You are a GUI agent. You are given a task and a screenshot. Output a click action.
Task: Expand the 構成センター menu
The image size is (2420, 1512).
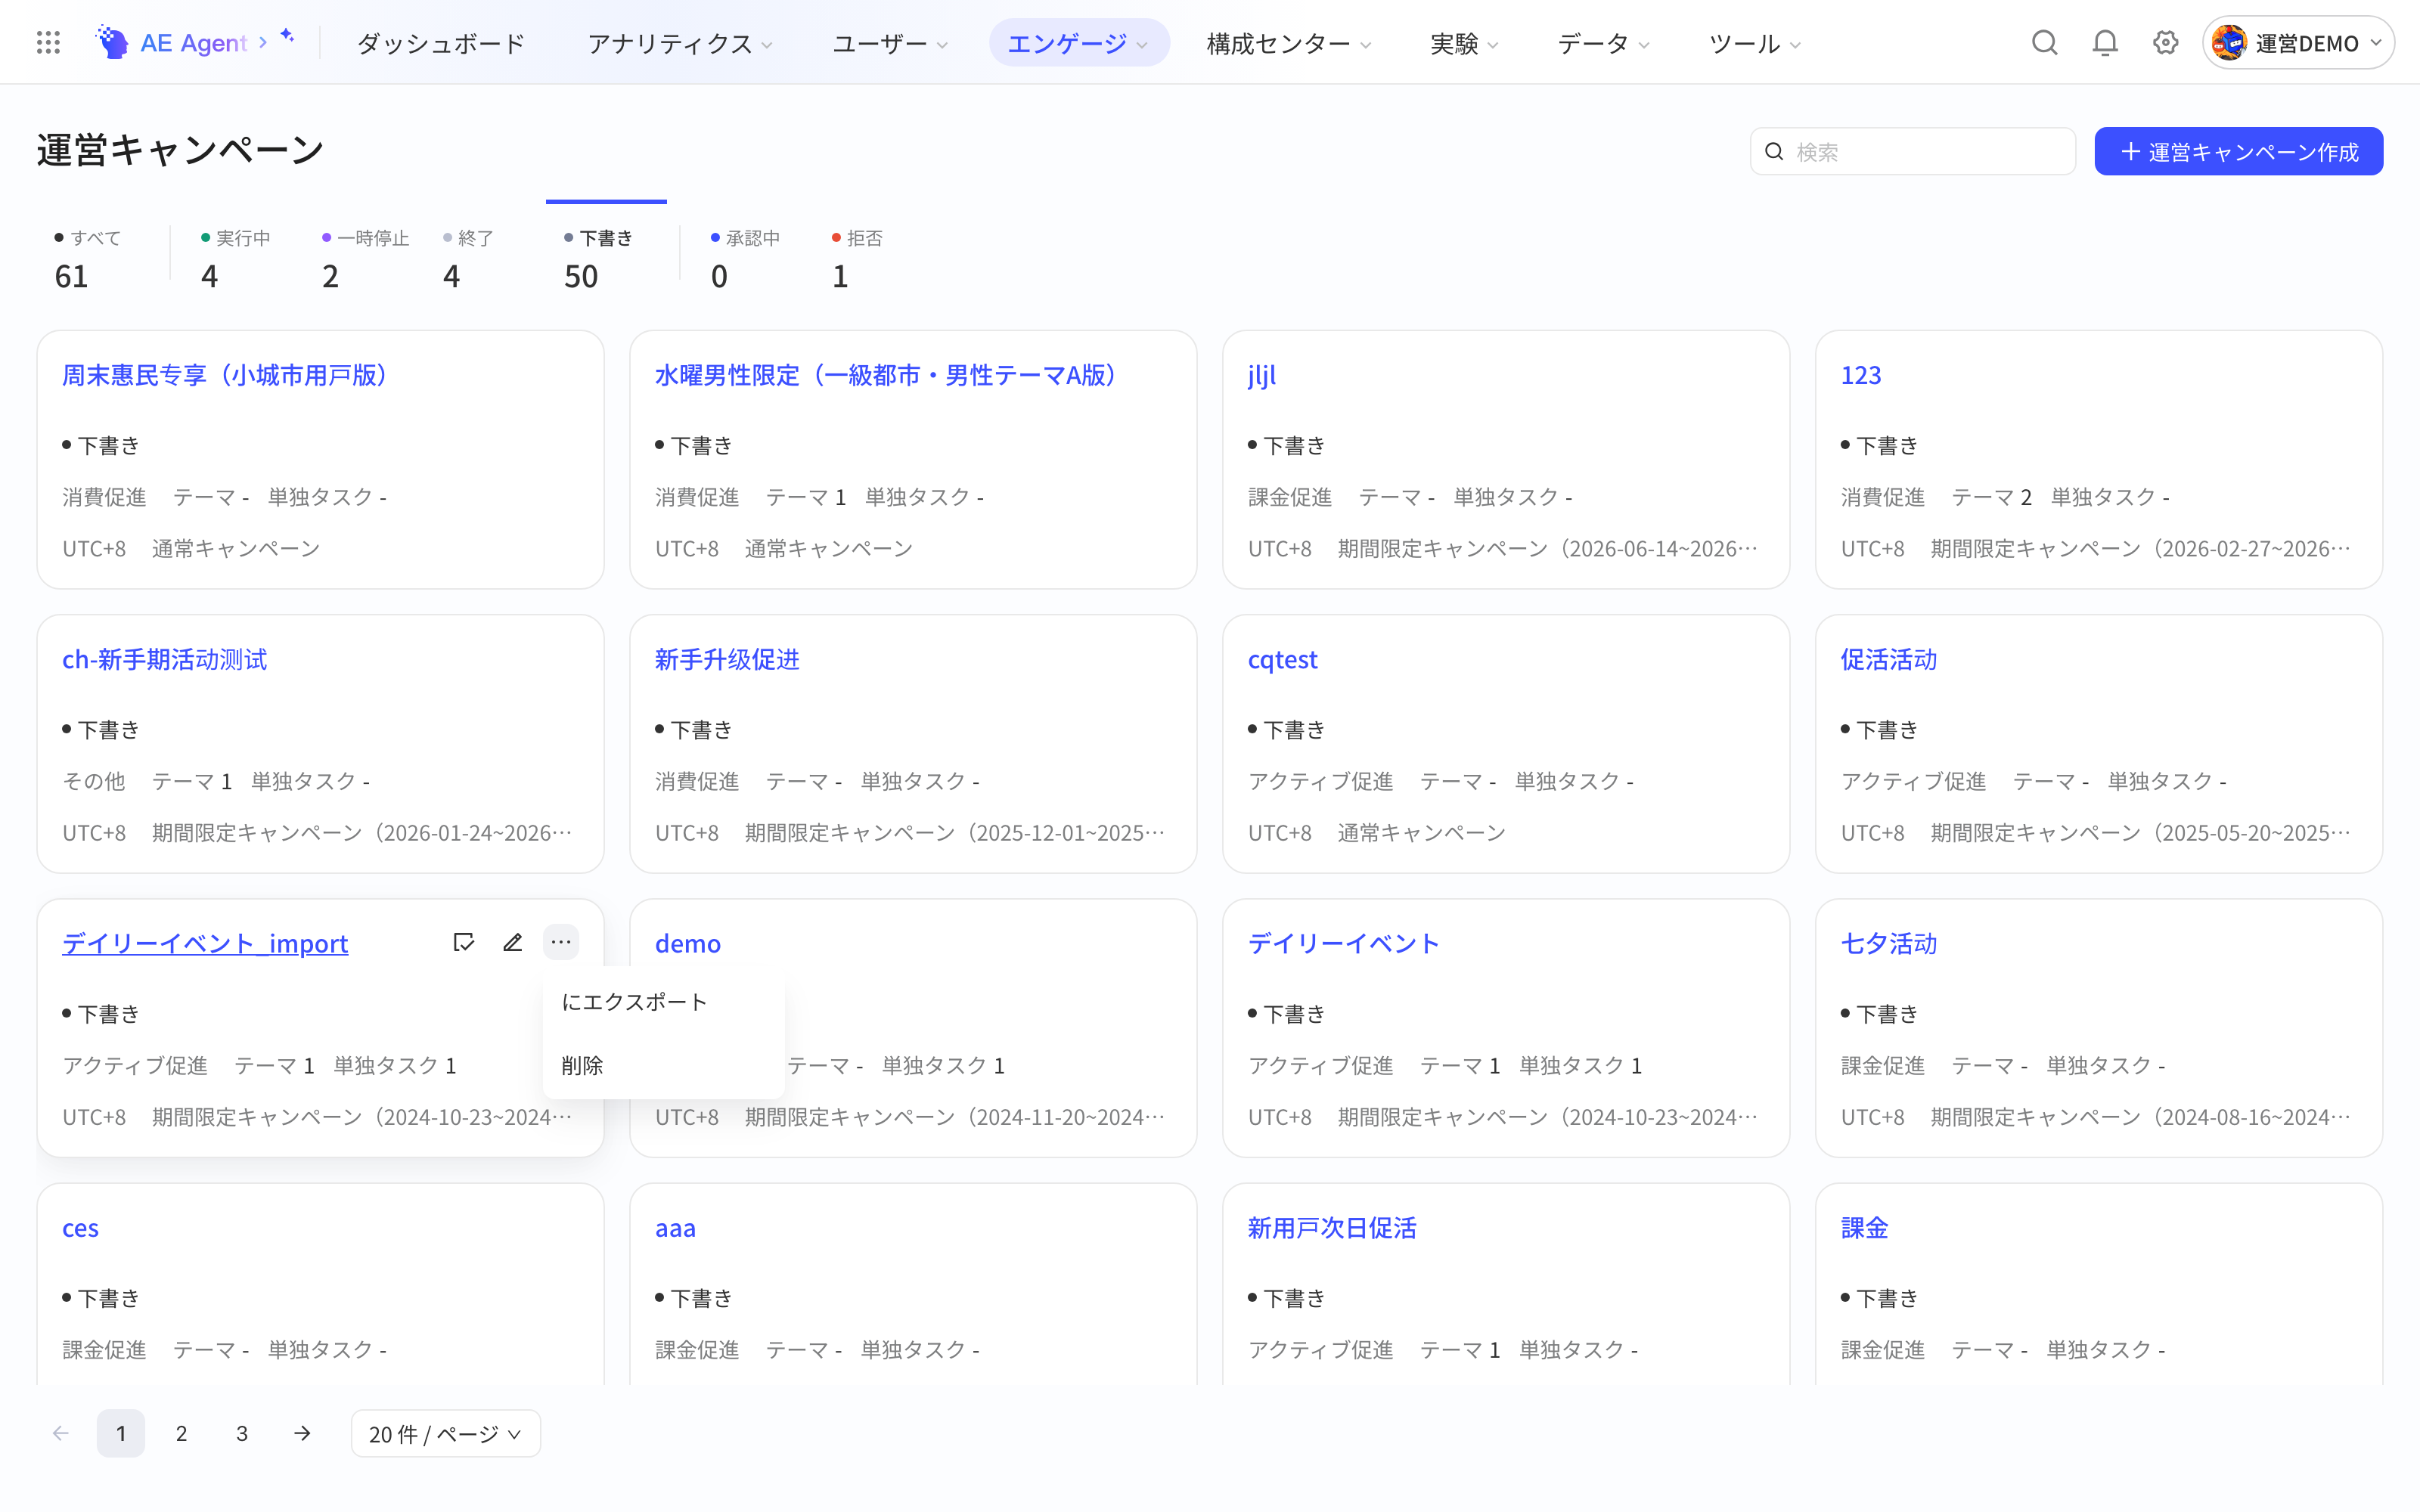coord(1289,43)
